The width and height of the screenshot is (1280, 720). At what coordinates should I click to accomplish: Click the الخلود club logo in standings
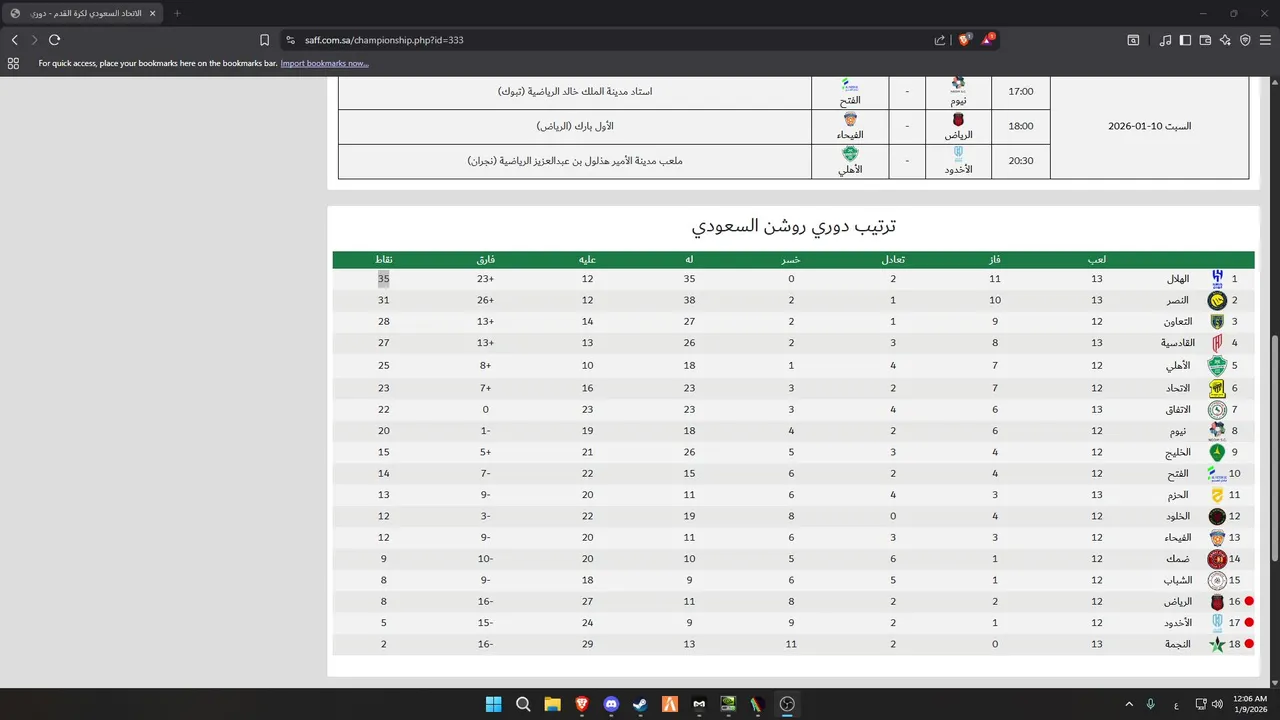(x=1217, y=517)
